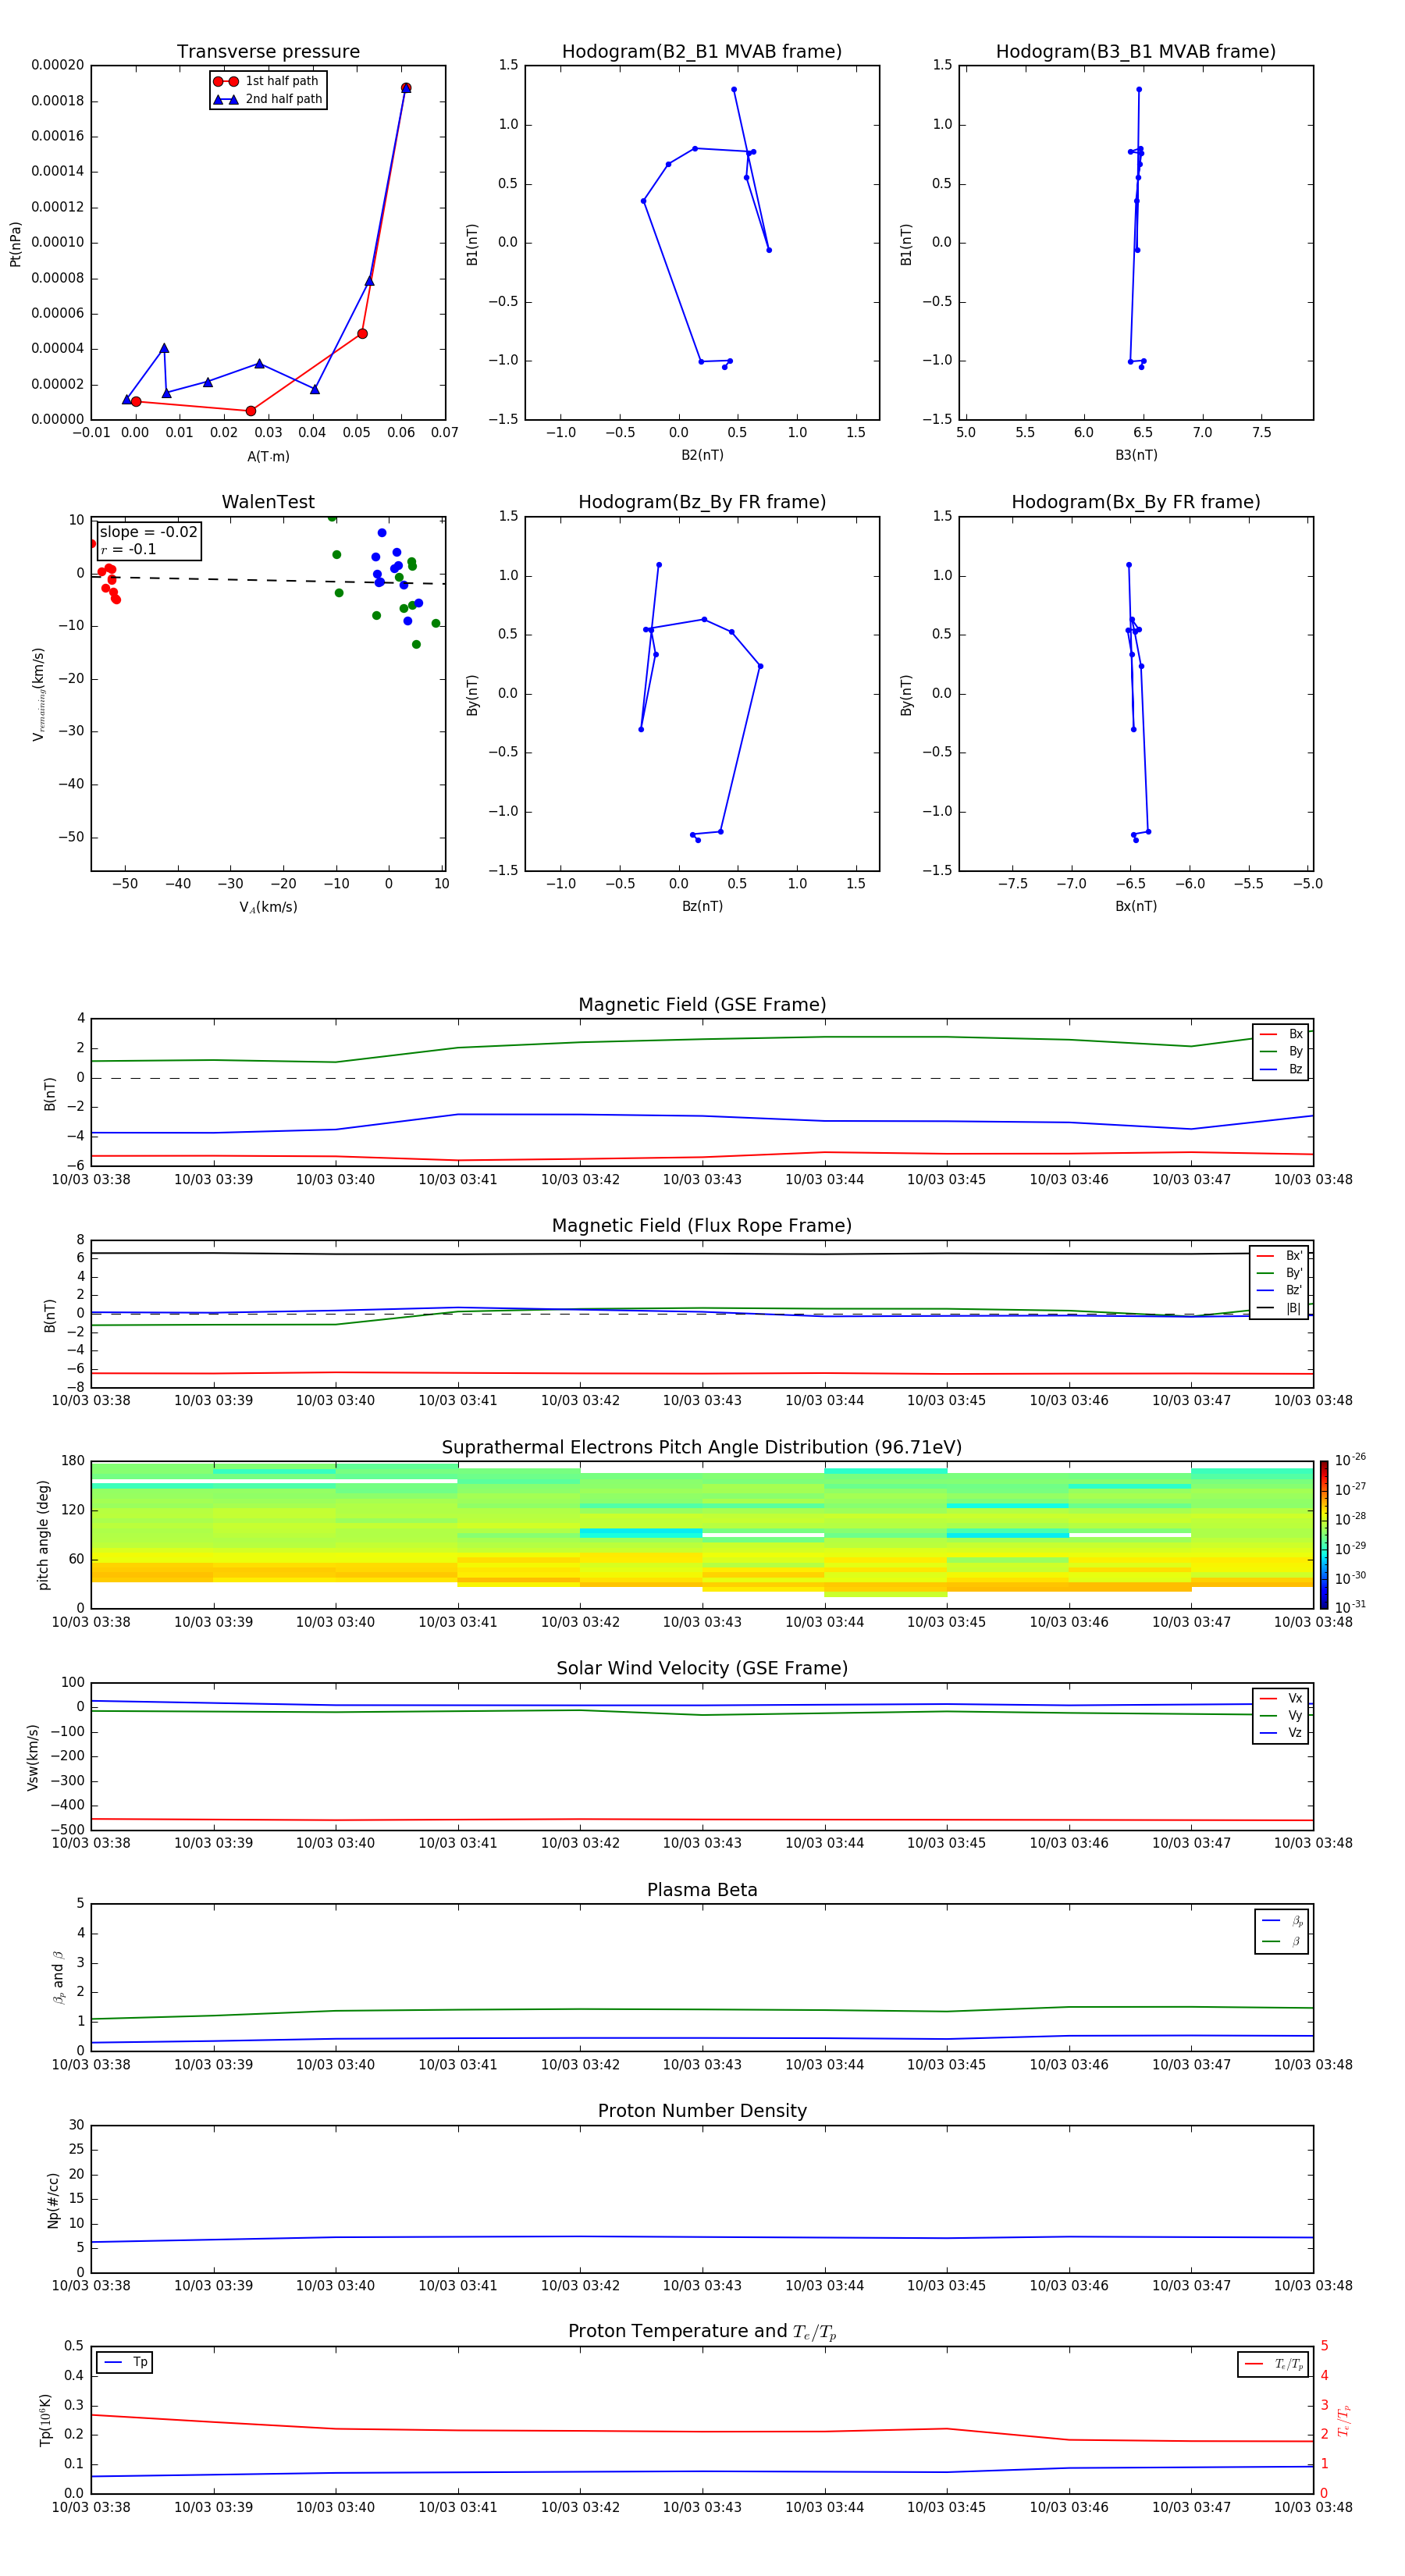
Task: Click the Bz' legend entry in Flux Rope panel
Action: click(x=1279, y=1291)
